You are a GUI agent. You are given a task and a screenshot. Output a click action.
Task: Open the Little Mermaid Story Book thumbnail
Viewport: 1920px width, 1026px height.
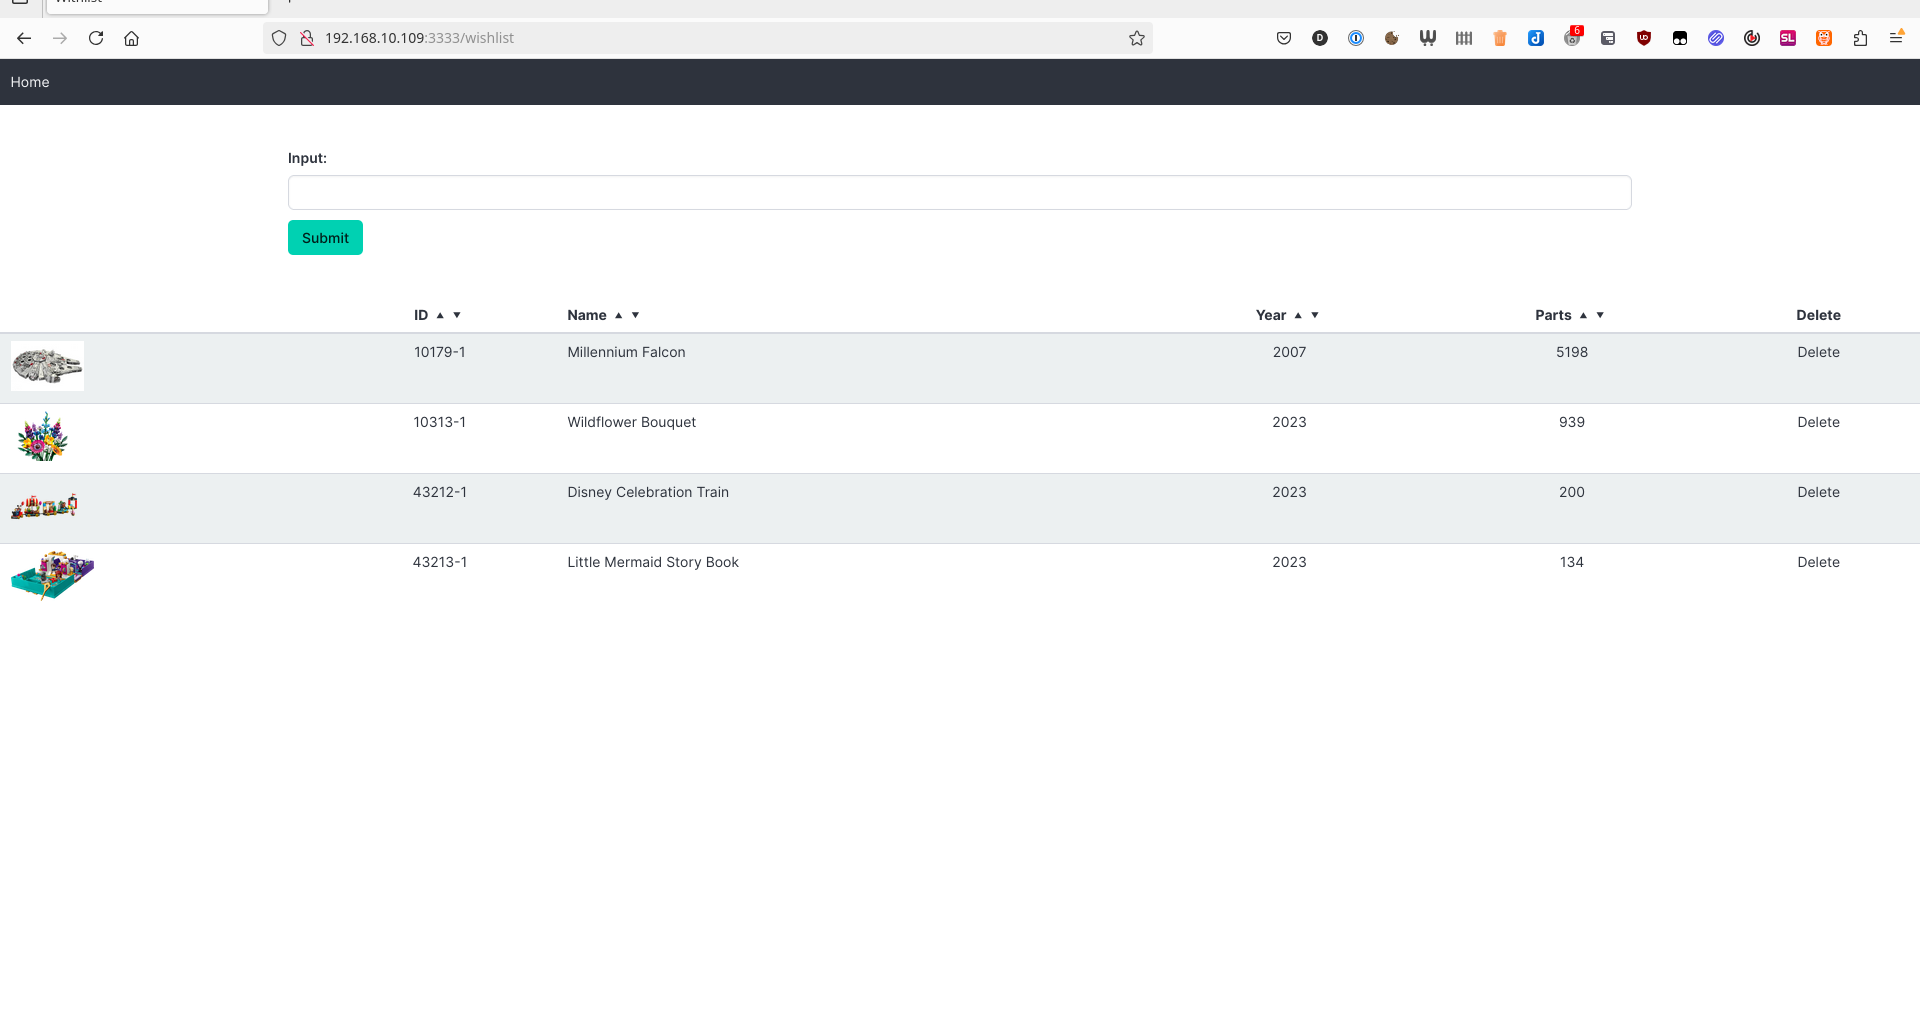tap(52, 575)
